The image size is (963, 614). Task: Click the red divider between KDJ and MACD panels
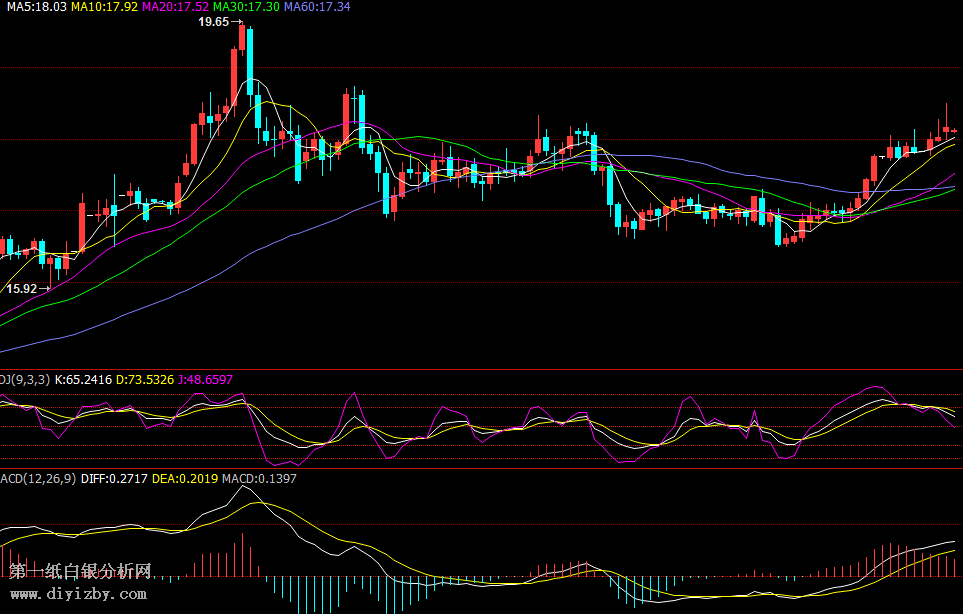click(481, 468)
